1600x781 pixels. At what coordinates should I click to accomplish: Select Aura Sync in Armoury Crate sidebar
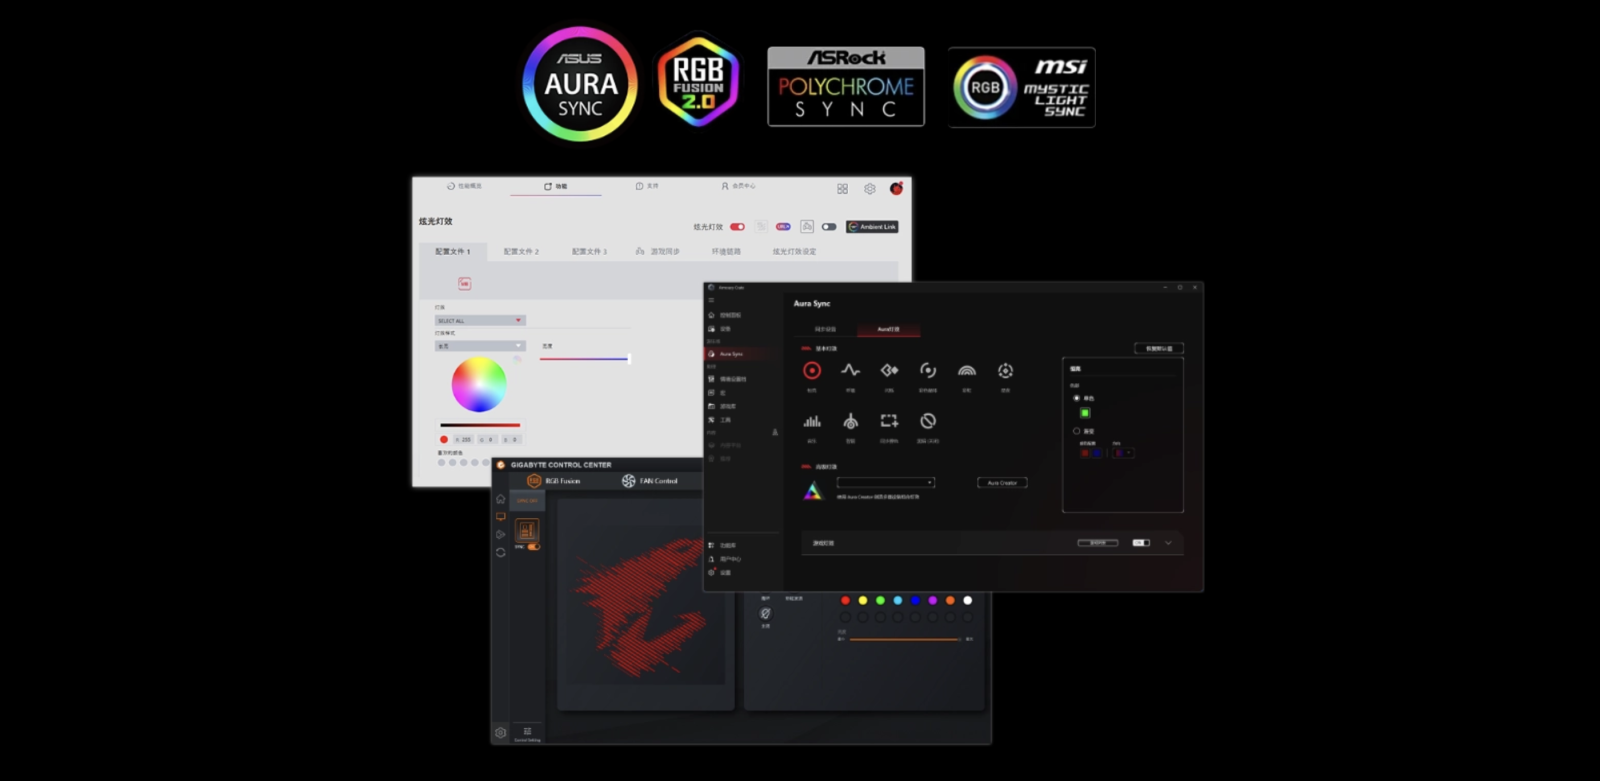click(741, 354)
